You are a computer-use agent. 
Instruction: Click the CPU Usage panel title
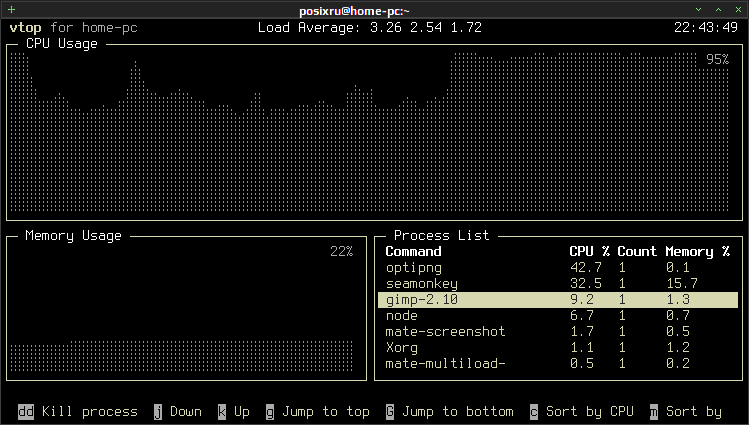[x=62, y=43]
